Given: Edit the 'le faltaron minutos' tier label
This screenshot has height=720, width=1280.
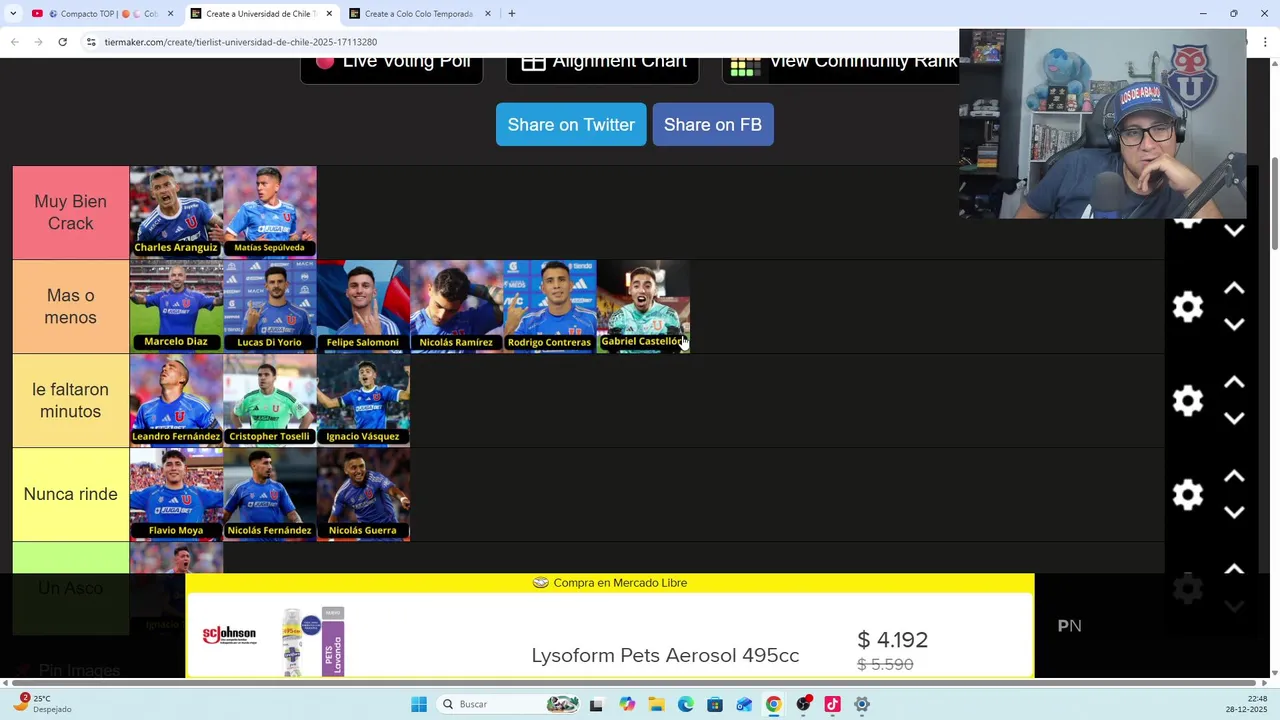Looking at the screenshot, I should 71,400.
